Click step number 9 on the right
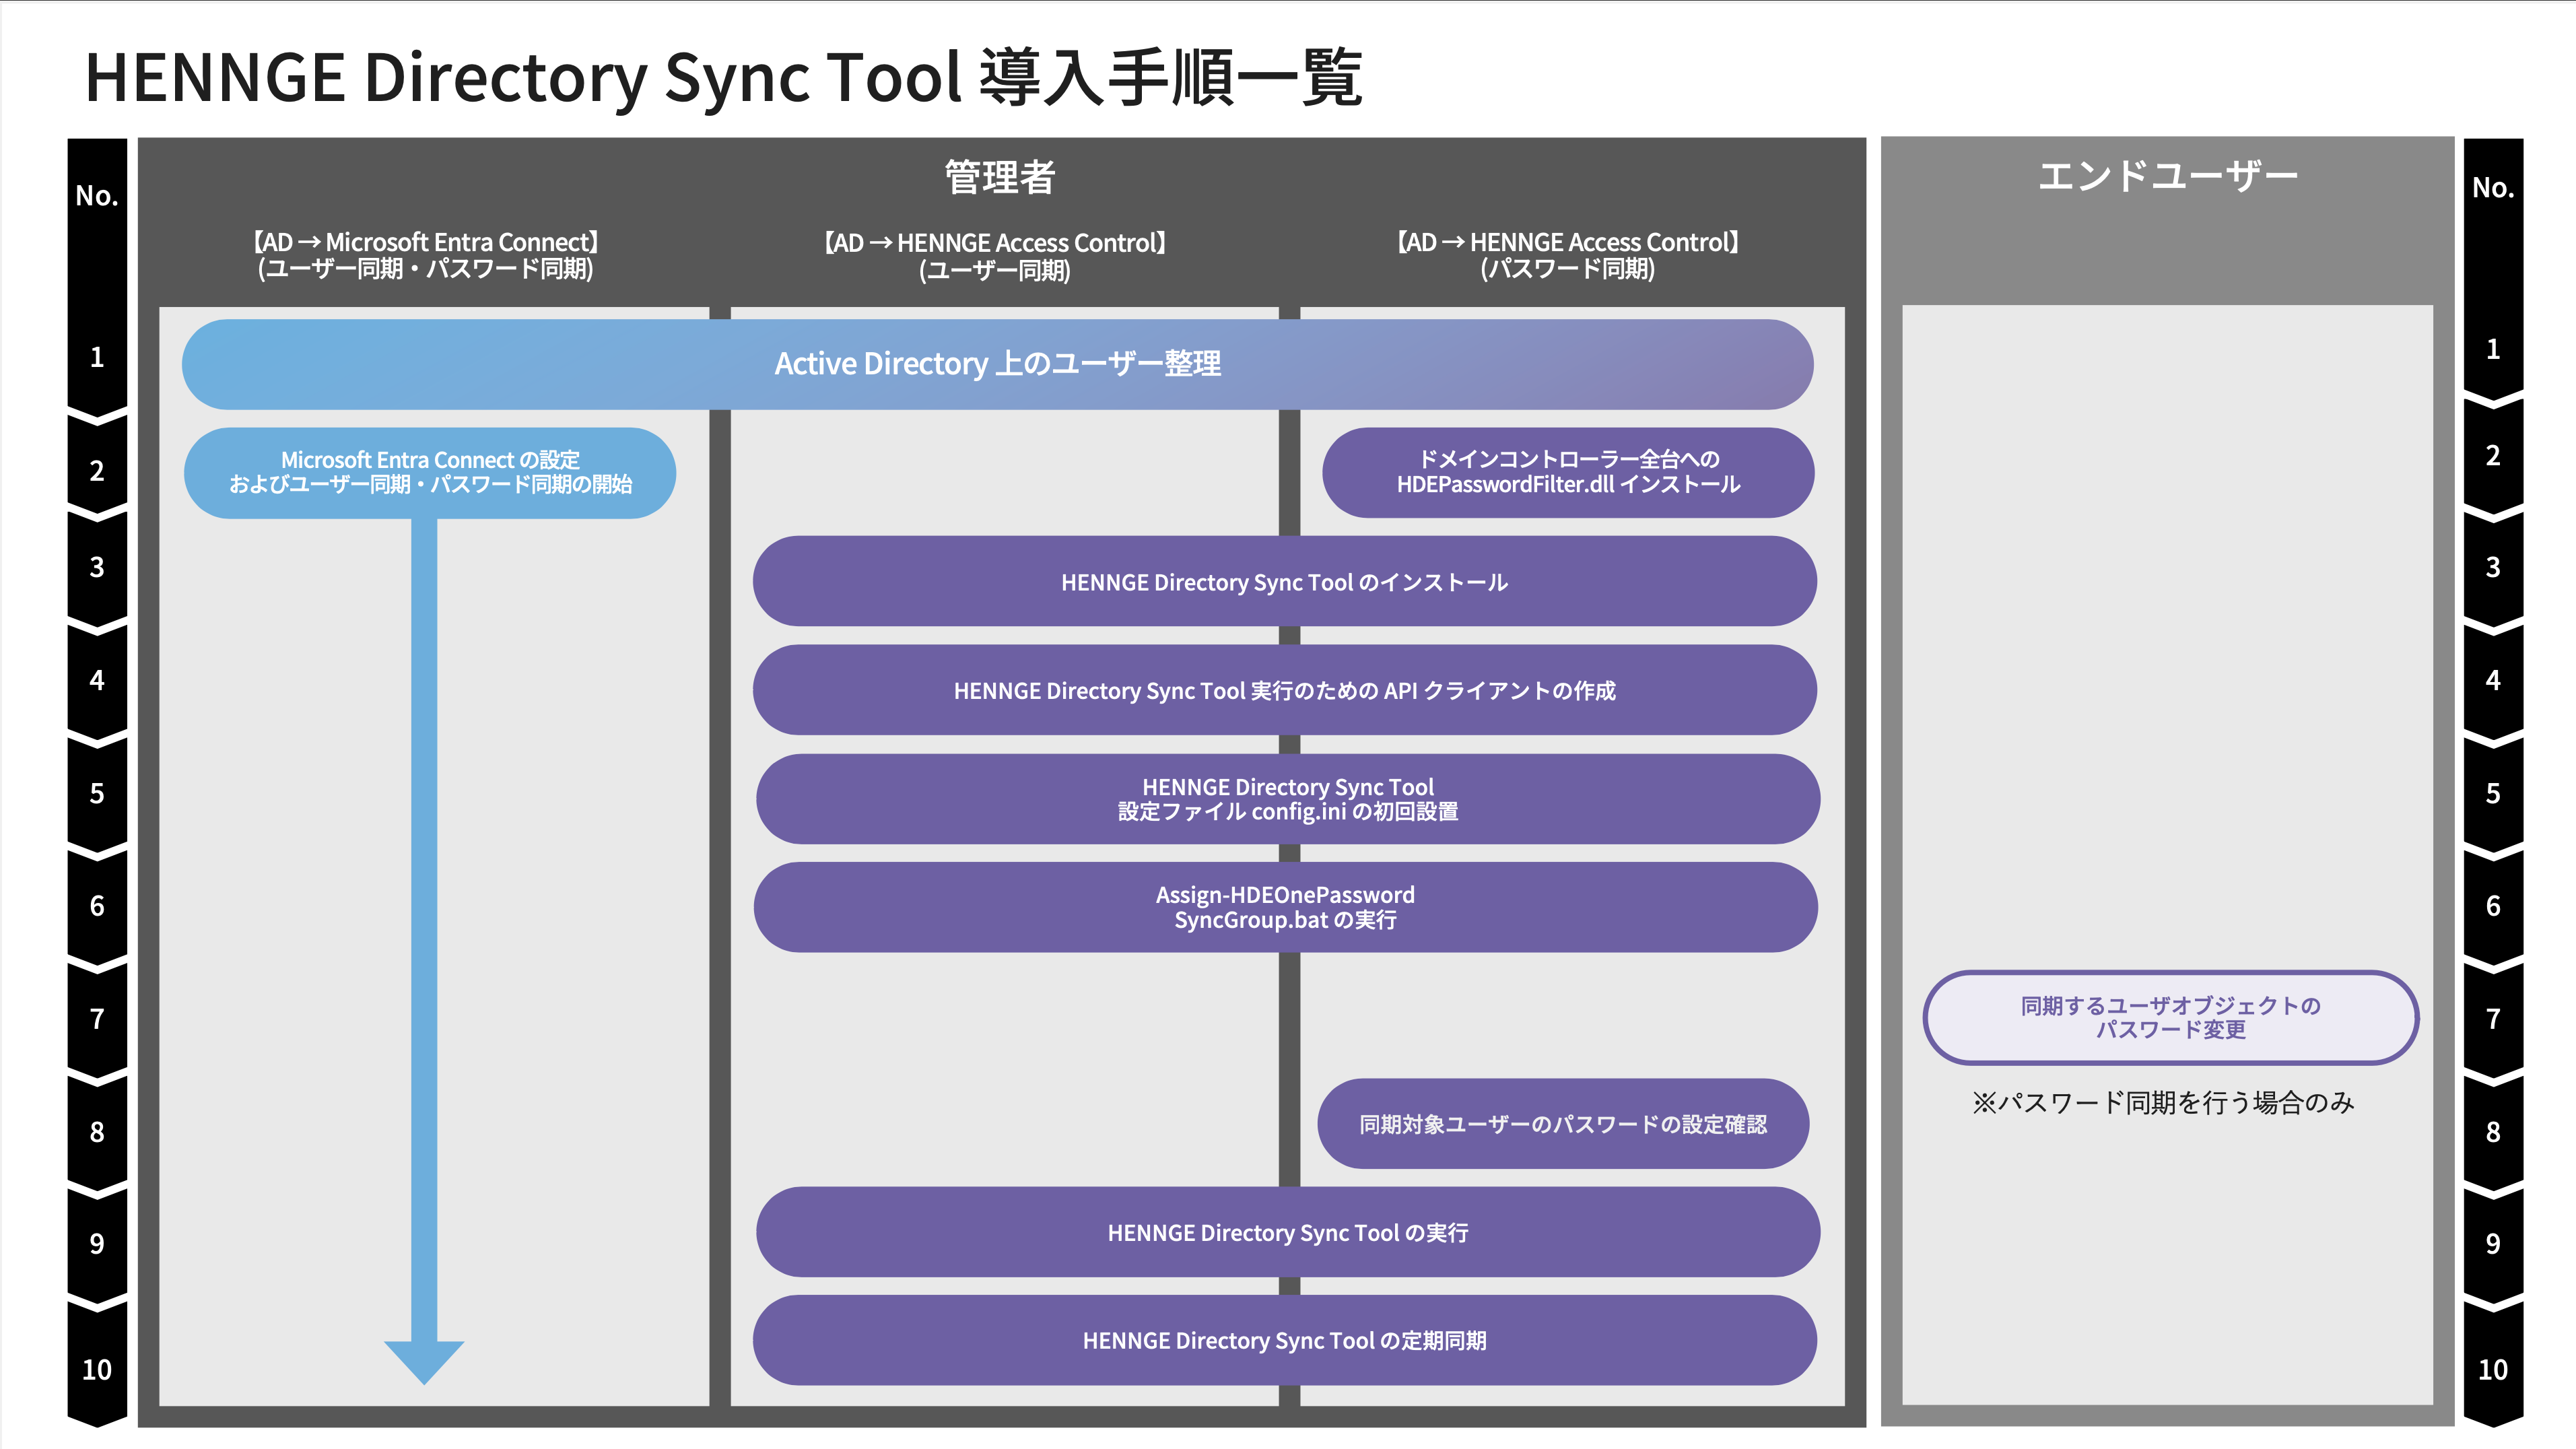The width and height of the screenshot is (2576, 1449). pyautogui.click(x=2493, y=1243)
